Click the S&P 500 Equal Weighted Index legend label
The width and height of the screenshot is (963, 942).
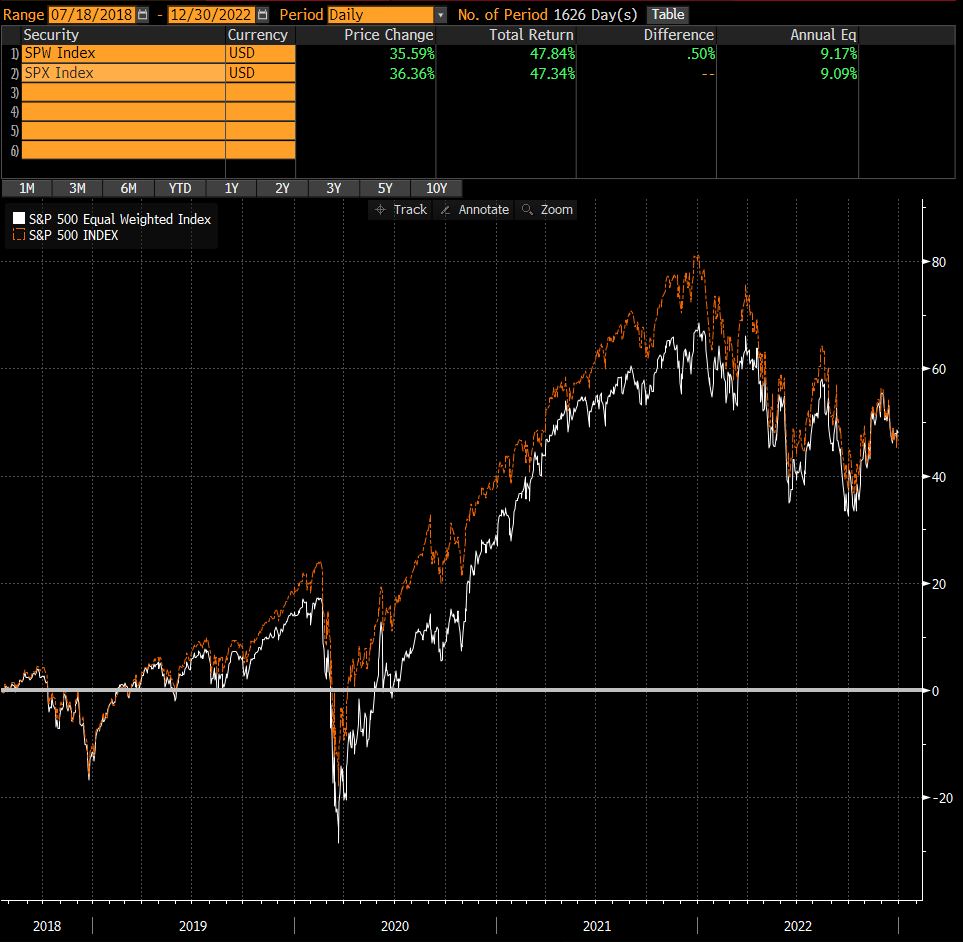click(x=120, y=219)
